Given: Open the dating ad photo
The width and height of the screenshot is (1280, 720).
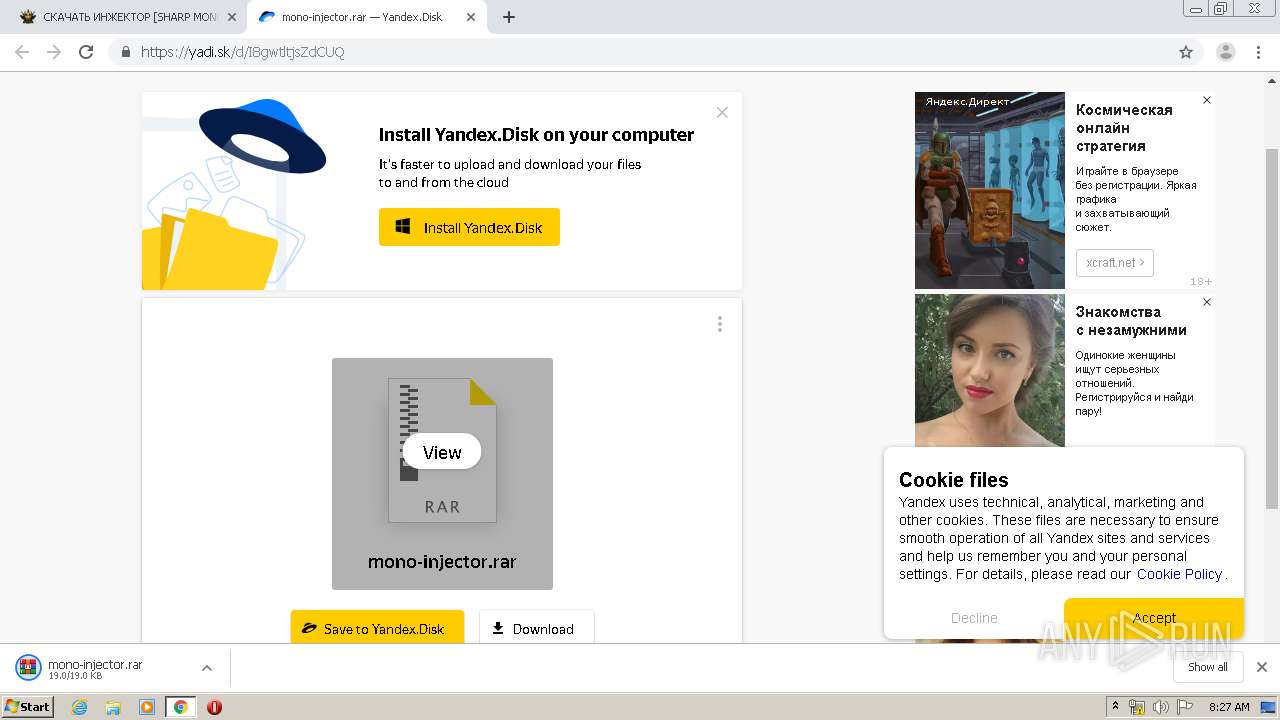Looking at the screenshot, I should [990, 370].
